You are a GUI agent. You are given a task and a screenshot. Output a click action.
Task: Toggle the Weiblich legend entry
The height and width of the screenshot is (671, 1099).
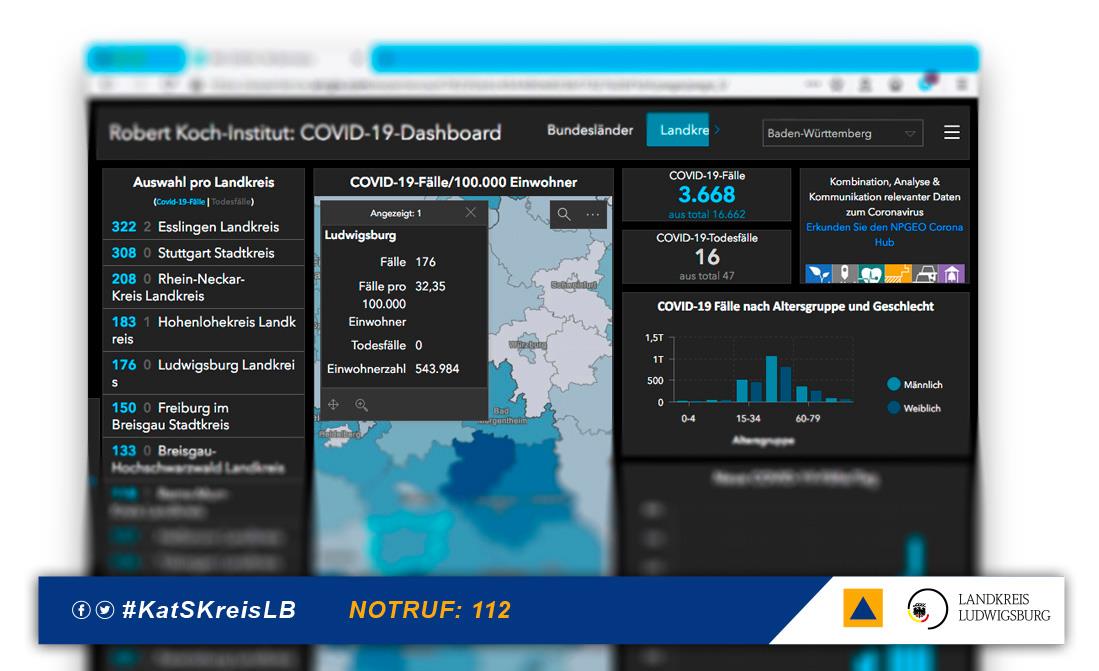(x=914, y=408)
